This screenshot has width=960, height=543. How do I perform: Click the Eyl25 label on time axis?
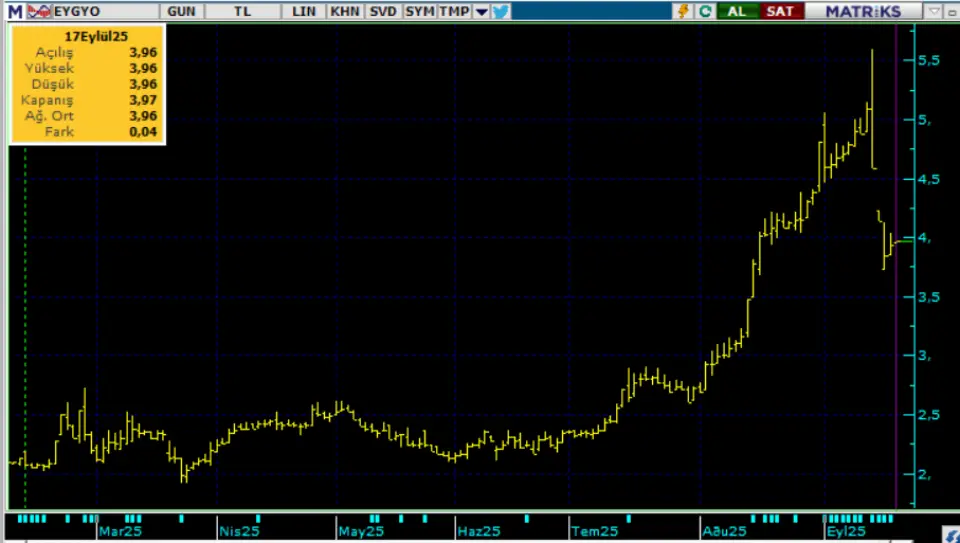[846, 531]
